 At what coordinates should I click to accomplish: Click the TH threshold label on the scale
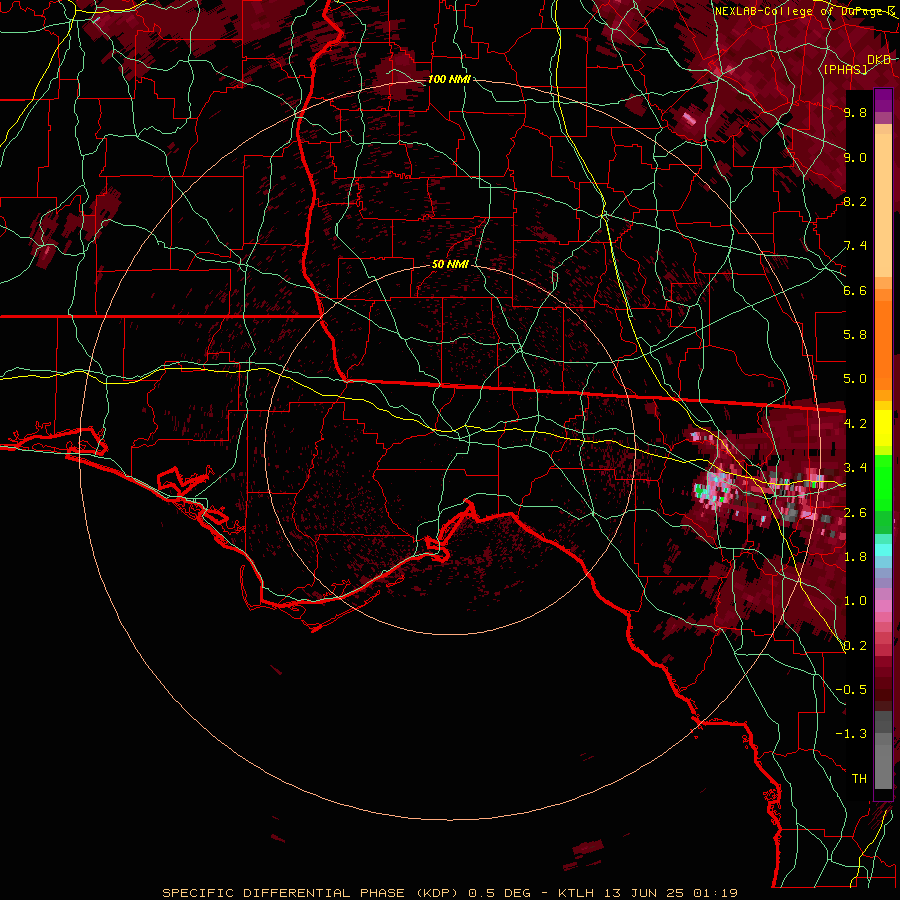point(859,779)
